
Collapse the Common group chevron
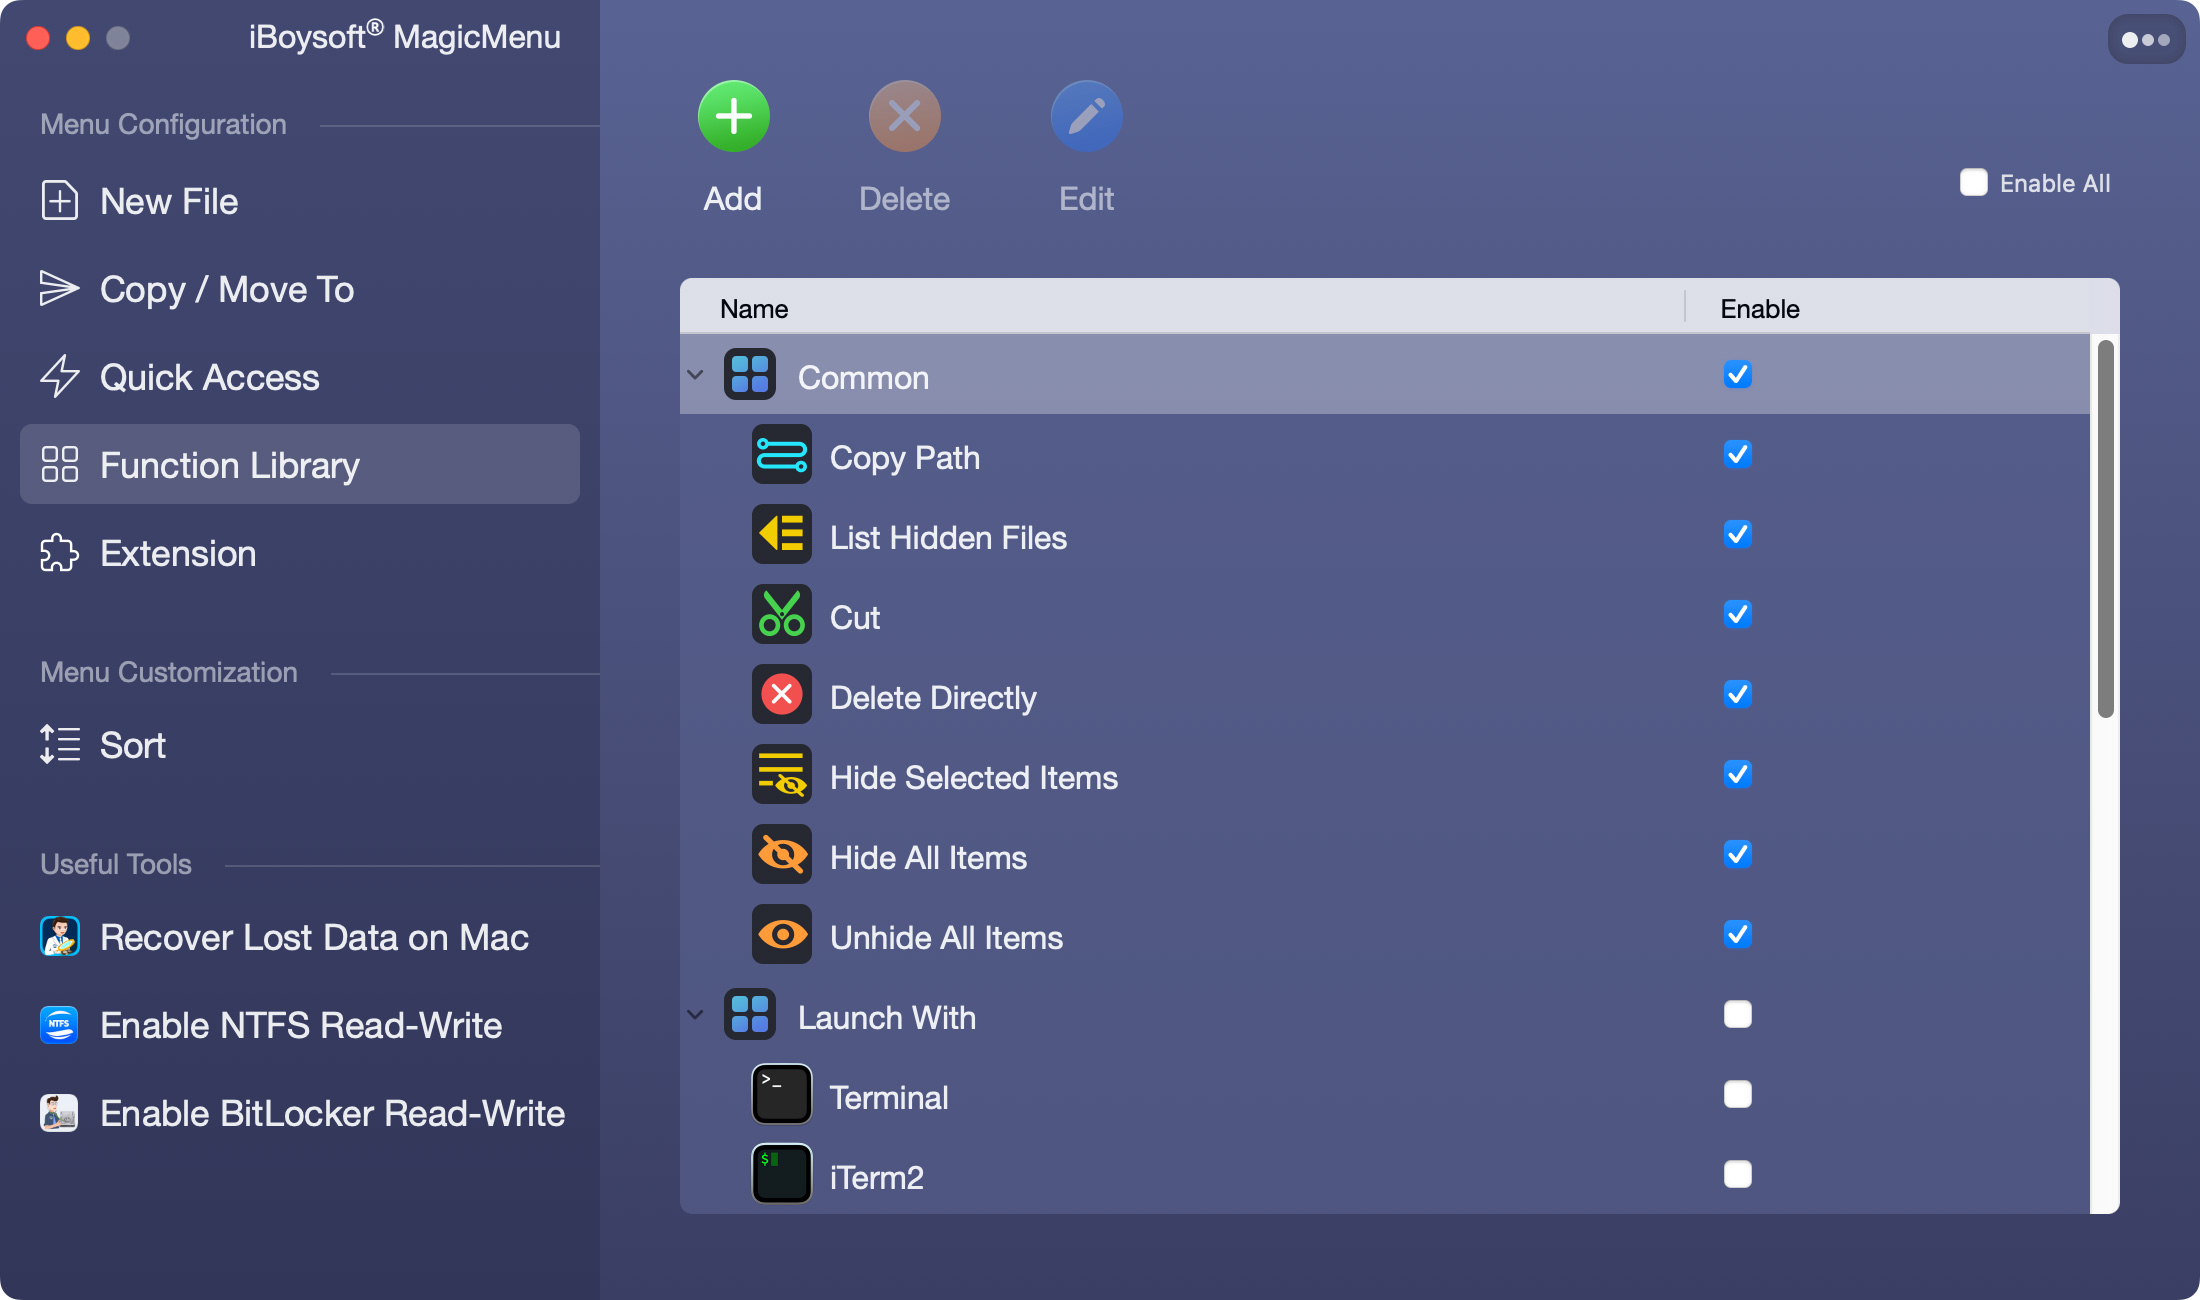click(695, 376)
